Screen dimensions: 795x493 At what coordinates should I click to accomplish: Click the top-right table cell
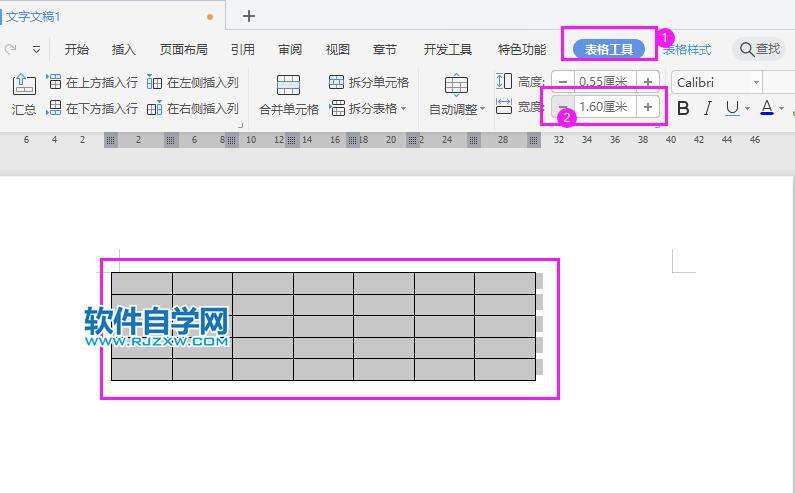click(505, 283)
